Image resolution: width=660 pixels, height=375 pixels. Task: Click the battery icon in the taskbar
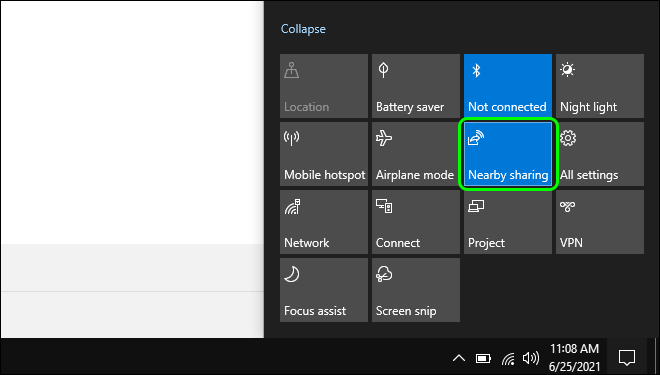click(x=483, y=358)
